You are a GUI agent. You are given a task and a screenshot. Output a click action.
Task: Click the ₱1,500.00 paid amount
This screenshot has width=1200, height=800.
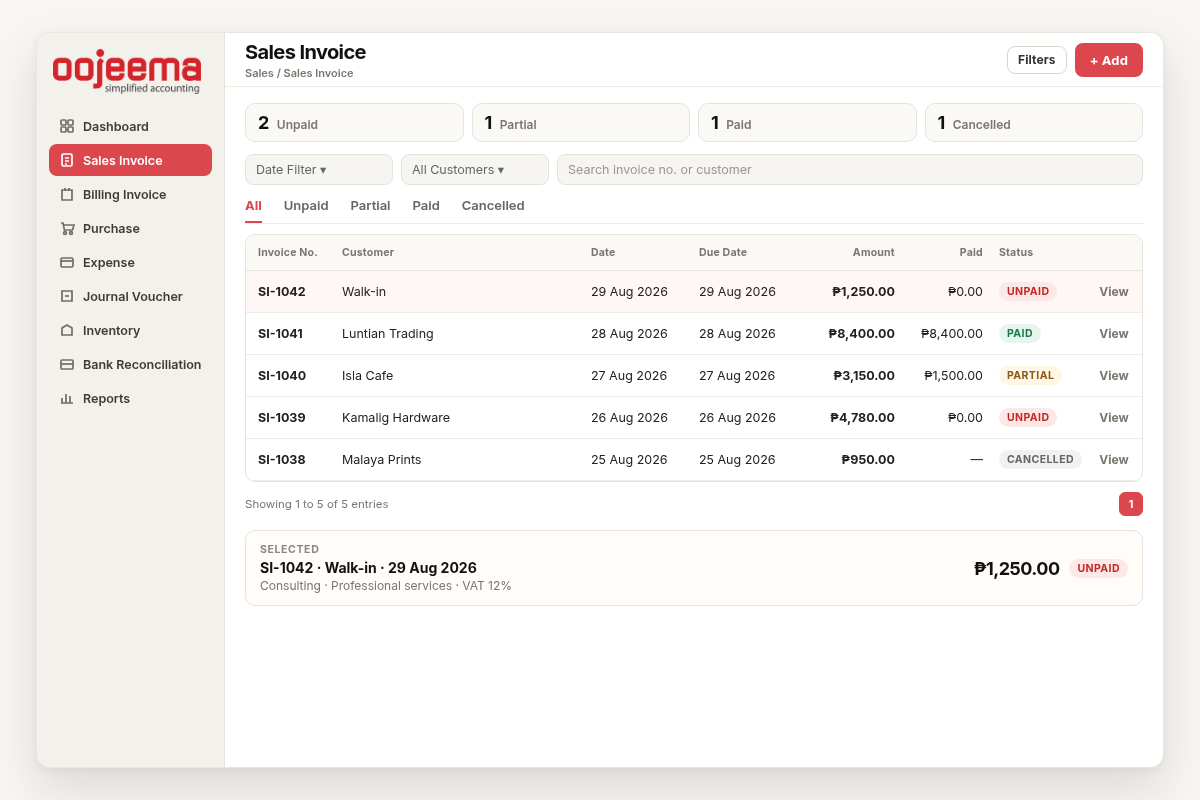(953, 376)
